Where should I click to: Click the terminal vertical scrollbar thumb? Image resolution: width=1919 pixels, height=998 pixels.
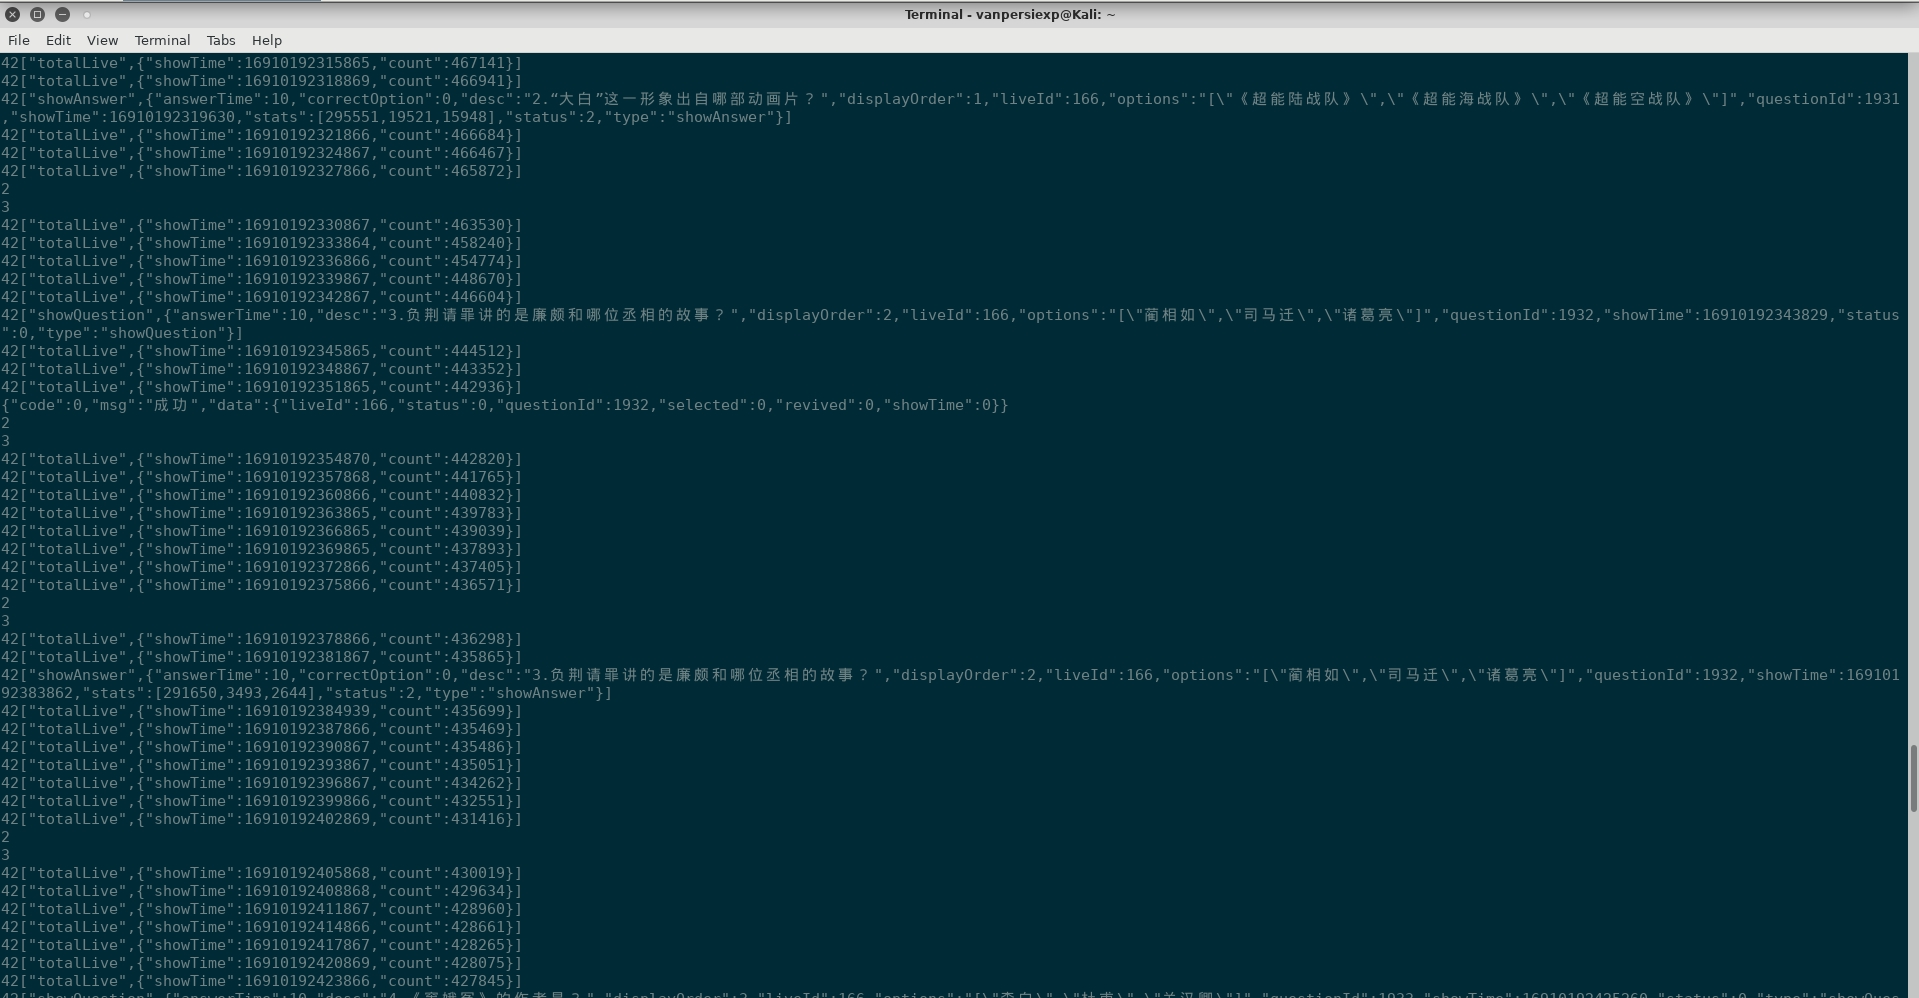(1913, 779)
